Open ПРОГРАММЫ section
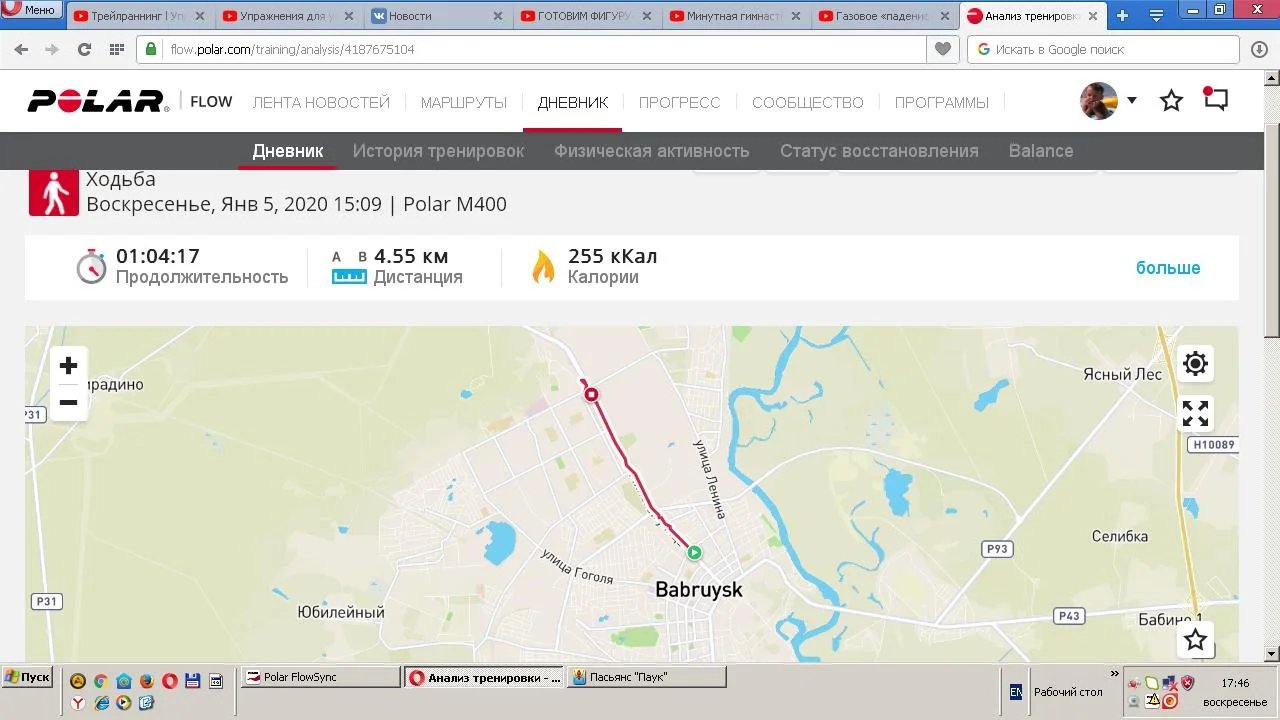 click(x=942, y=102)
